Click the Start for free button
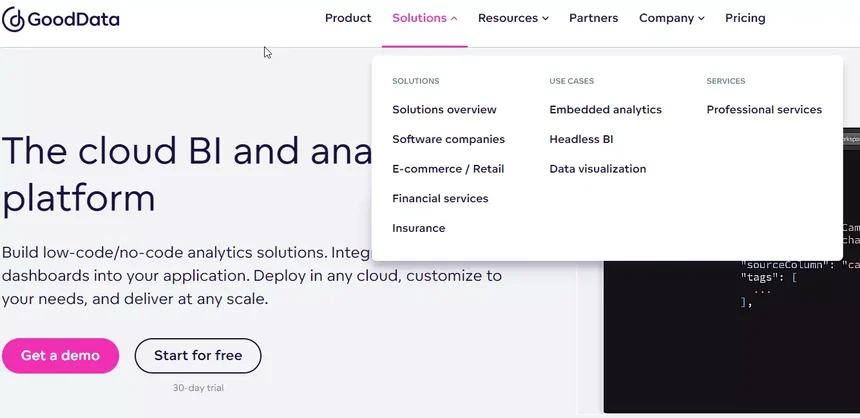860x418 pixels. tap(198, 355)
